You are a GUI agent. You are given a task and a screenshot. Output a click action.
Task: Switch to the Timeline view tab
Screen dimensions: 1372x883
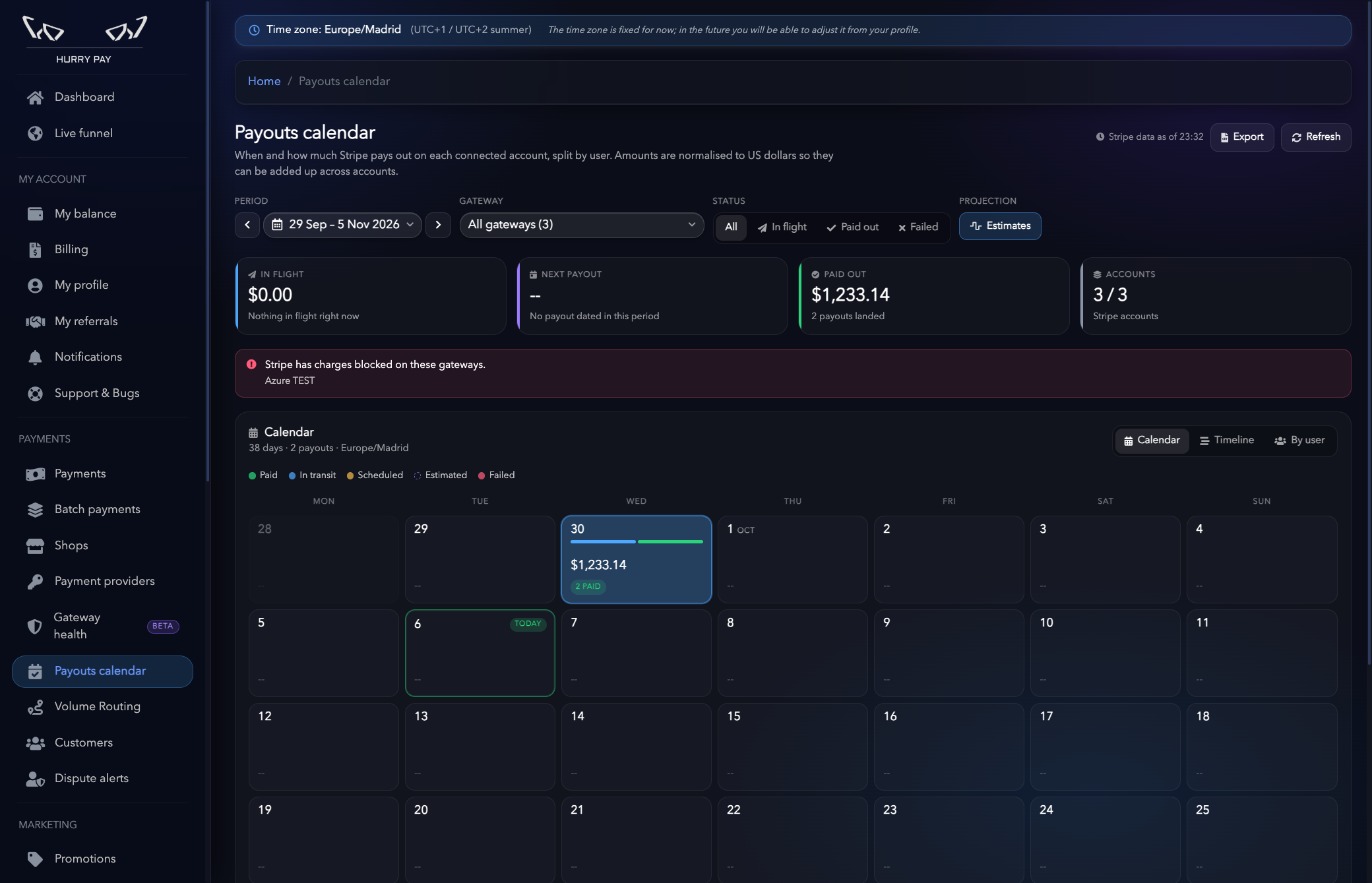click(x=1227, y=441)
